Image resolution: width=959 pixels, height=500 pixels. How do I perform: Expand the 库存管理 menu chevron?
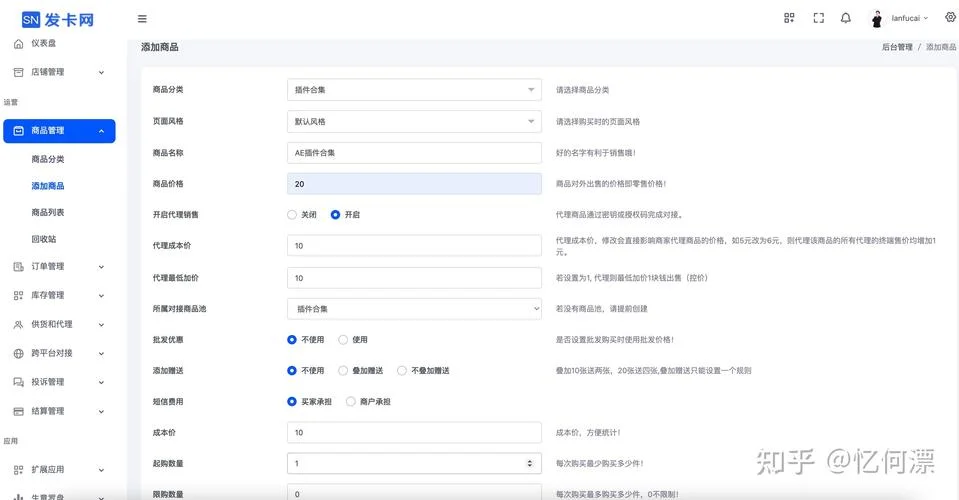(x=102, y=296)
